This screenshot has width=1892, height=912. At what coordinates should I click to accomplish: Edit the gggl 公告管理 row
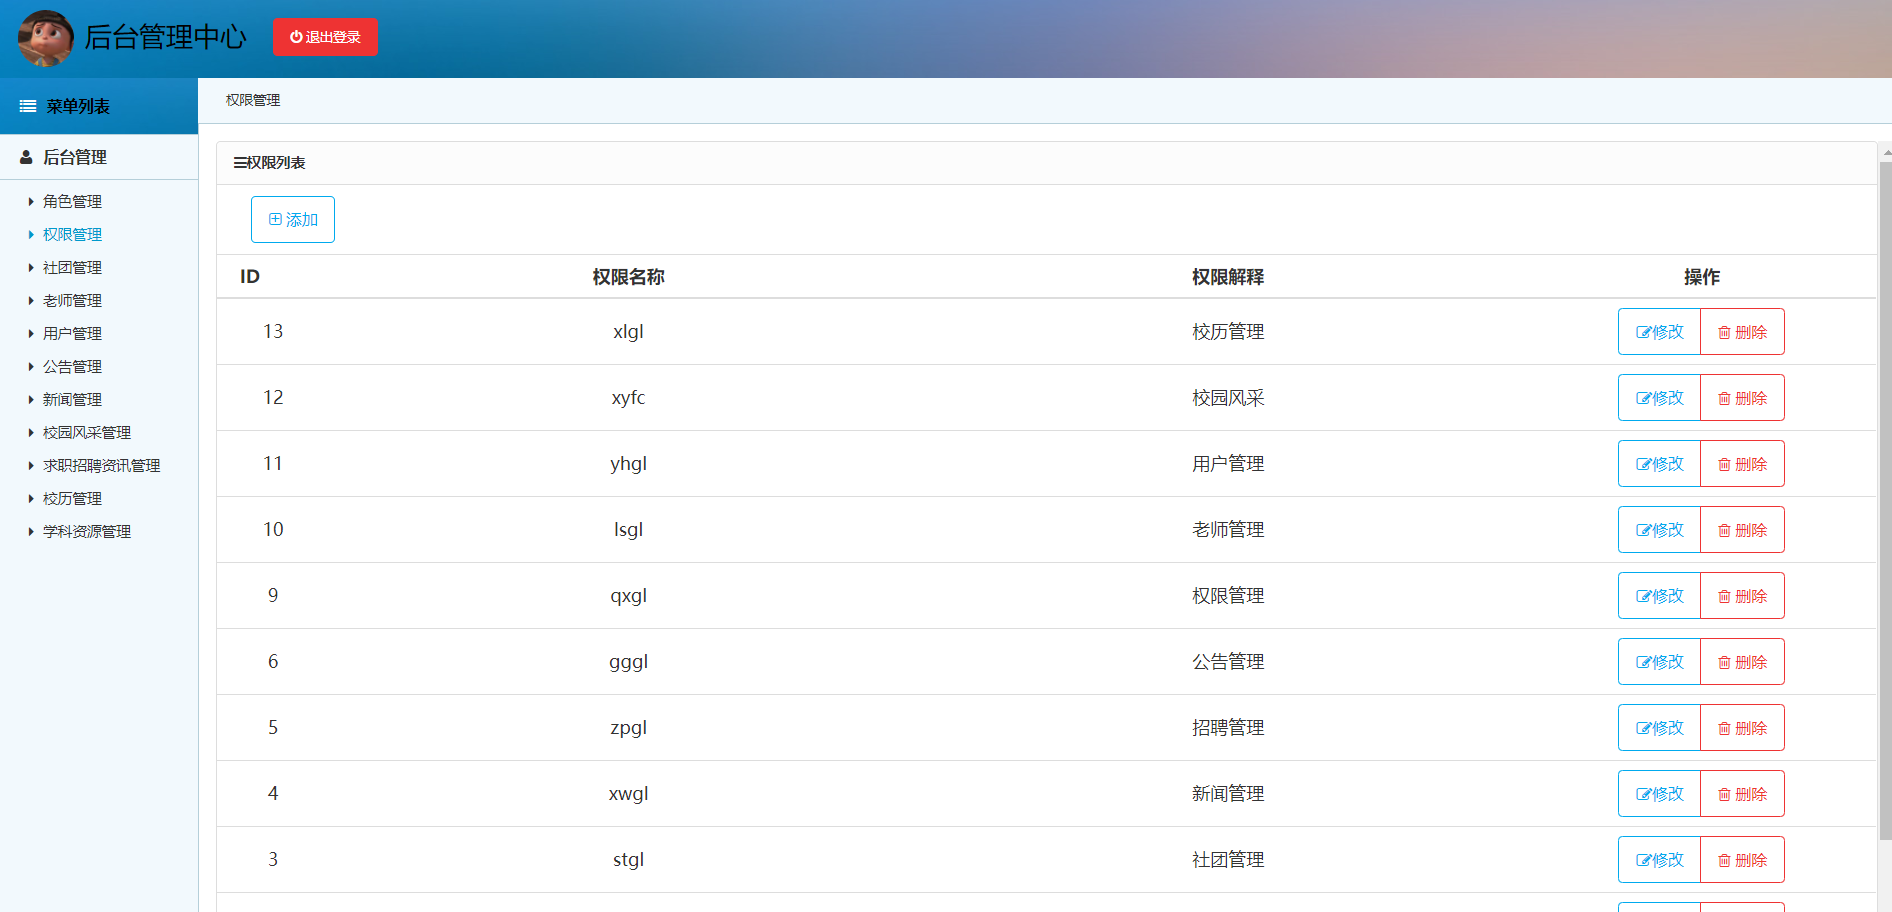[x=1659, y=661]
